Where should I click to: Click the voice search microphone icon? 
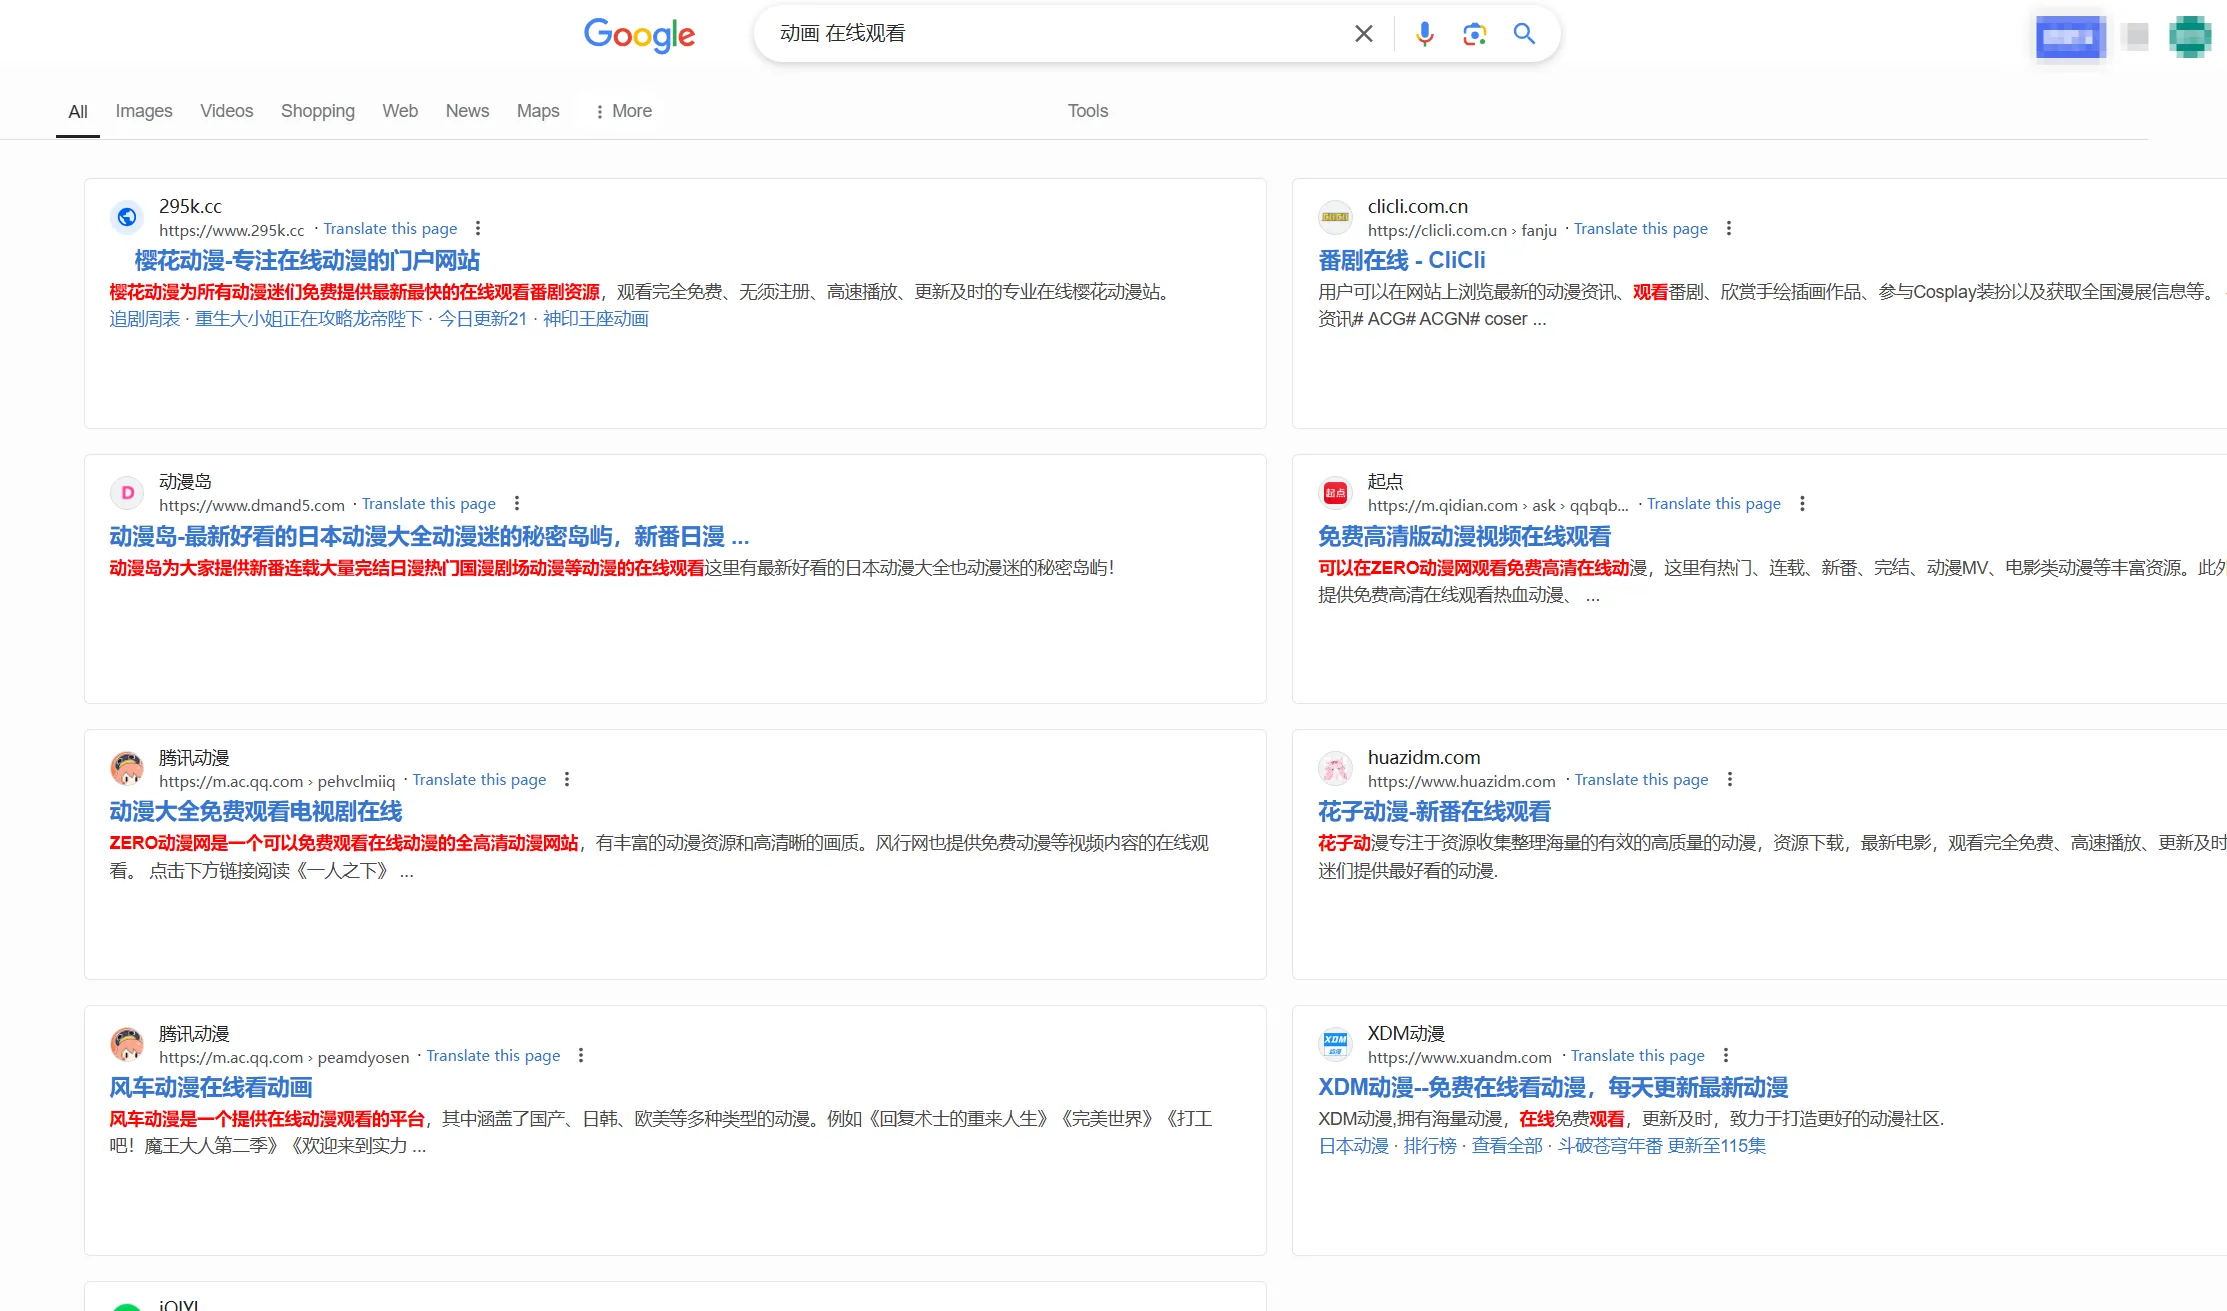click(1424, 34)
